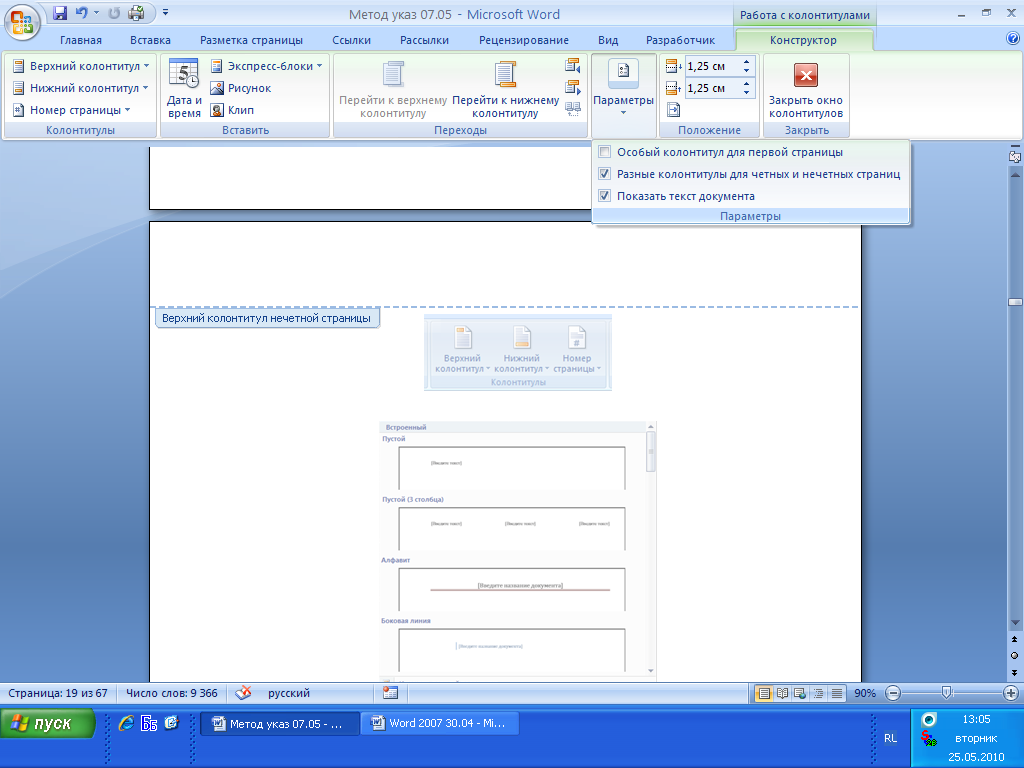Click Клип to insert clip art

(232, 110)
